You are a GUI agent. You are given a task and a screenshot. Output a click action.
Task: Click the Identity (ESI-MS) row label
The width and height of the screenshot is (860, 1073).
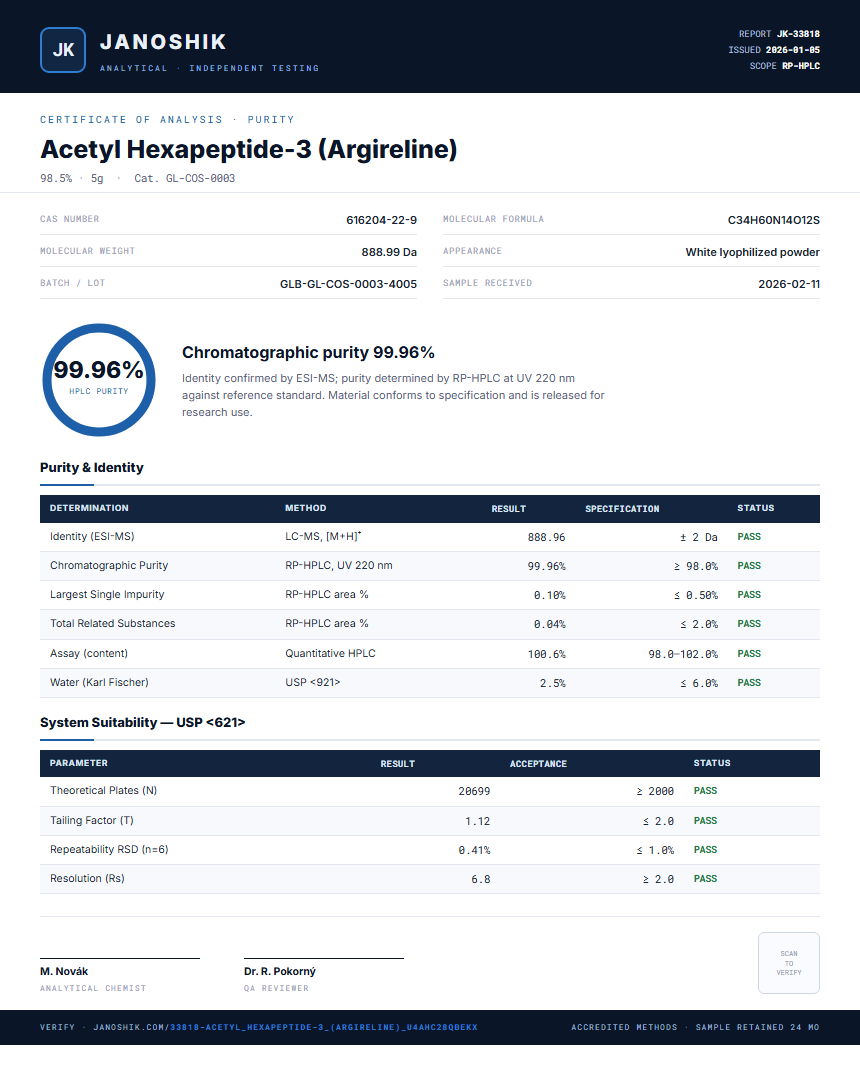click(92, 536)
